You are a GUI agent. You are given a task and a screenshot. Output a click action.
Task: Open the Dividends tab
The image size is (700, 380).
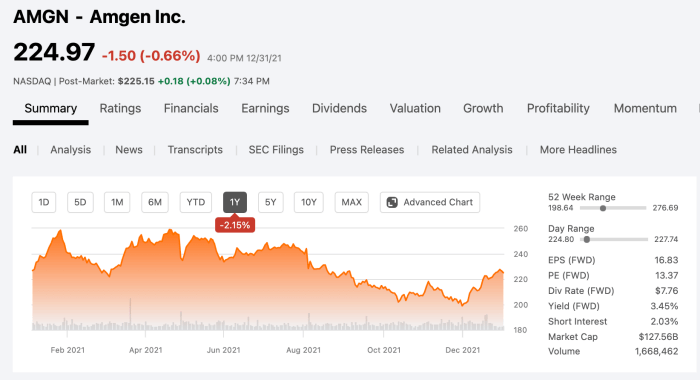[339, 109]
